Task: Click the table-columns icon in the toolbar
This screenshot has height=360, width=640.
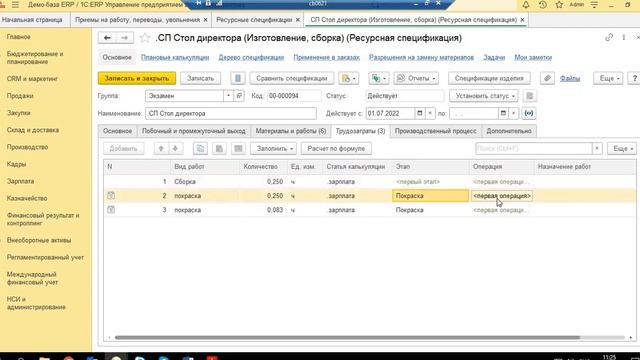Action: [238, 149]
